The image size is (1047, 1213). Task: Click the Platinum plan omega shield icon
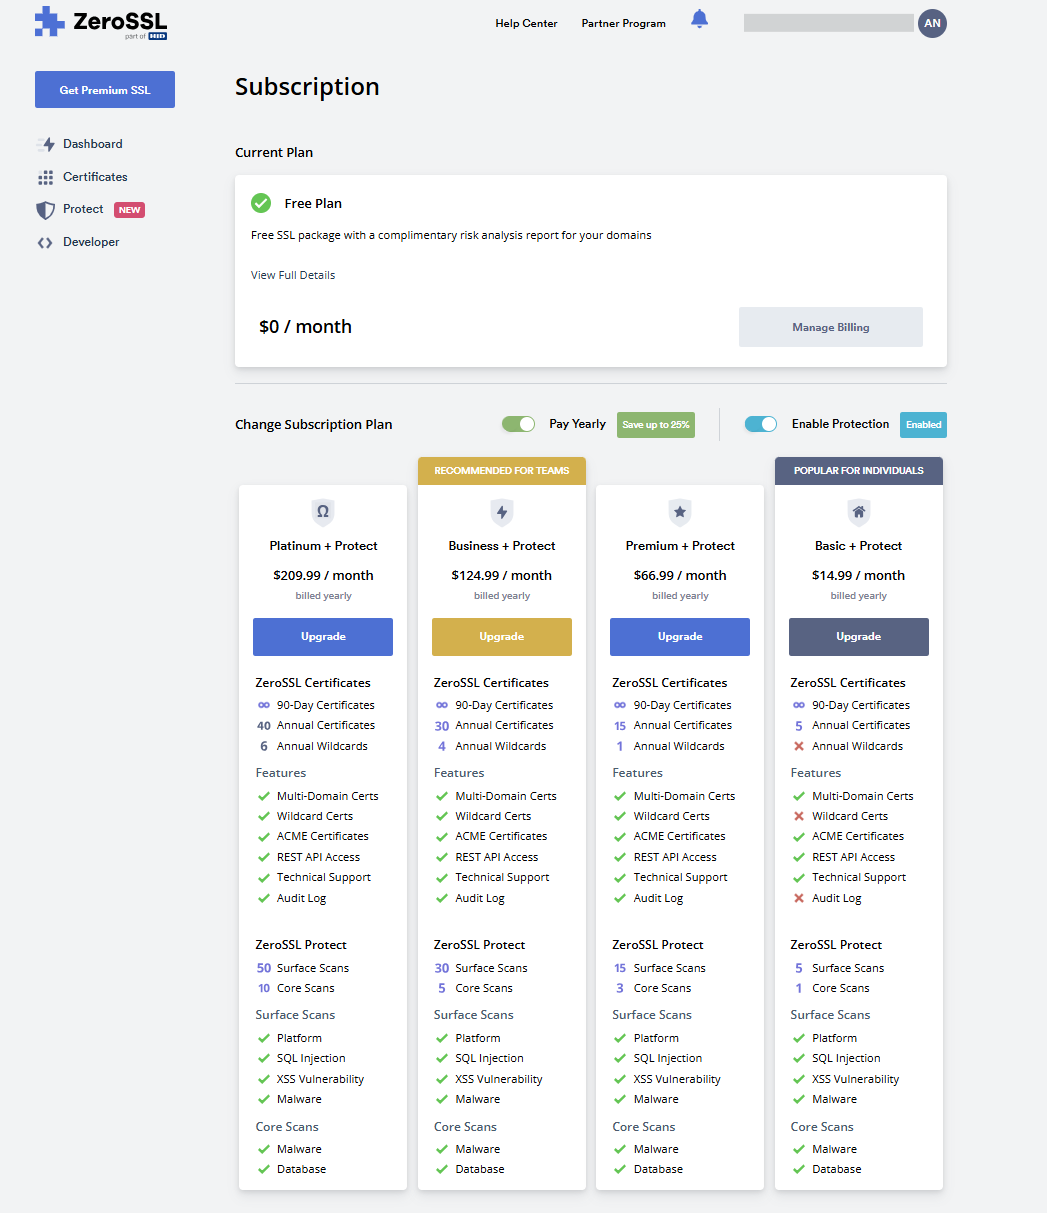click(323, 513)
